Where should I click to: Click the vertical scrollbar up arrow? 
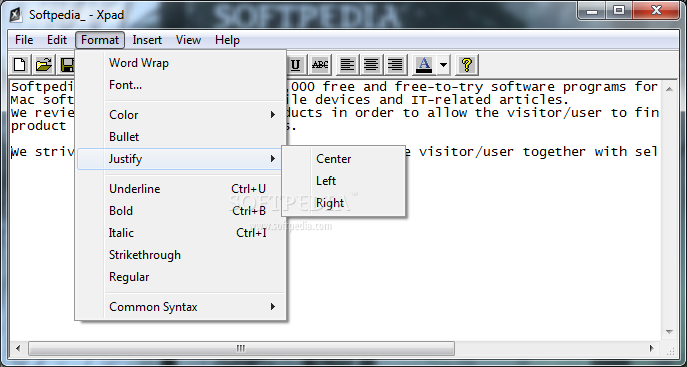pyautogui.click(x=669, y=89)
